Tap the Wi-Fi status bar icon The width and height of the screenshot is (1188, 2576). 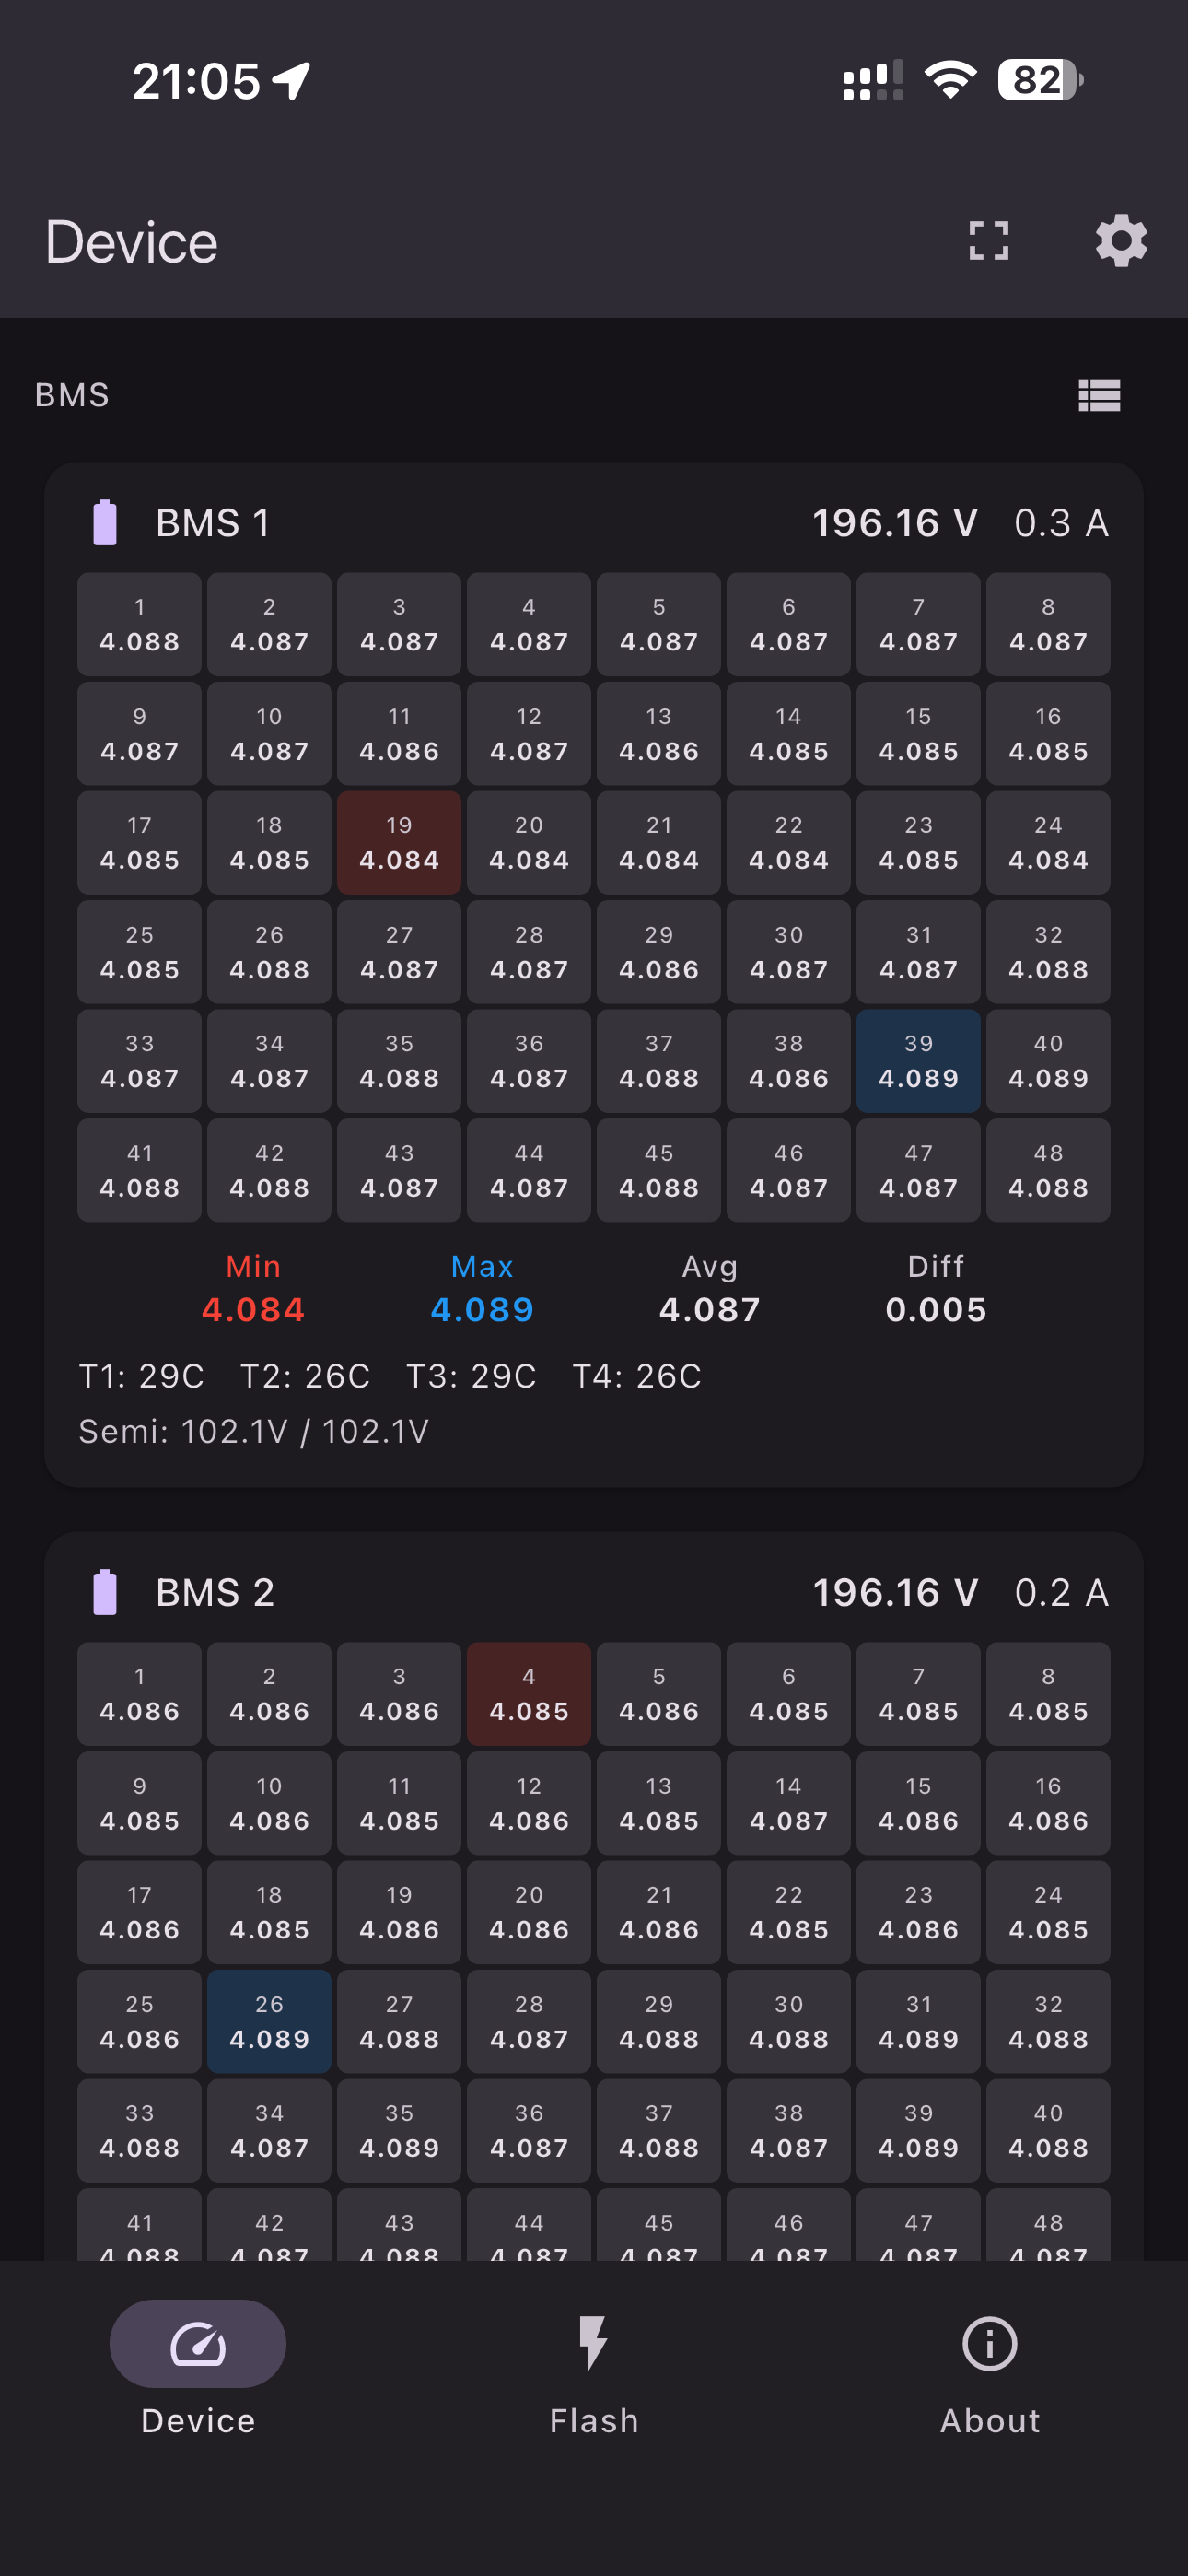[x=950, y=80]
